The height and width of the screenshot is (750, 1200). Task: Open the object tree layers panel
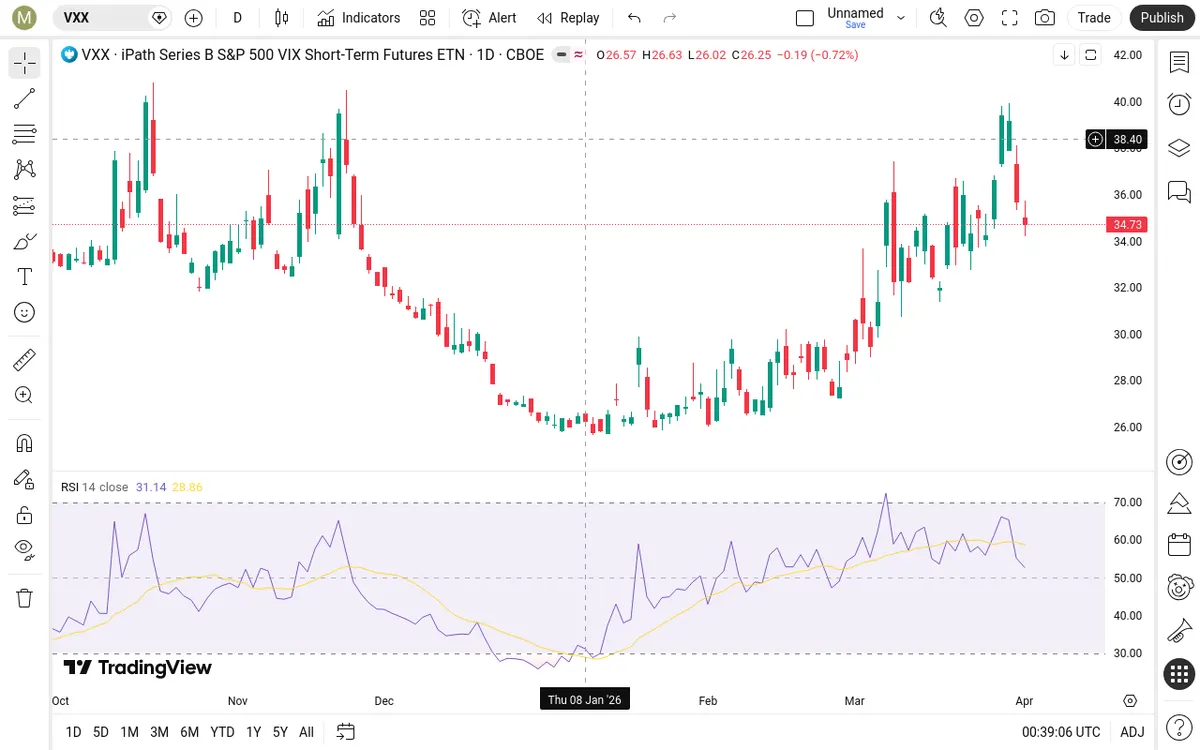coord(1179,148)
